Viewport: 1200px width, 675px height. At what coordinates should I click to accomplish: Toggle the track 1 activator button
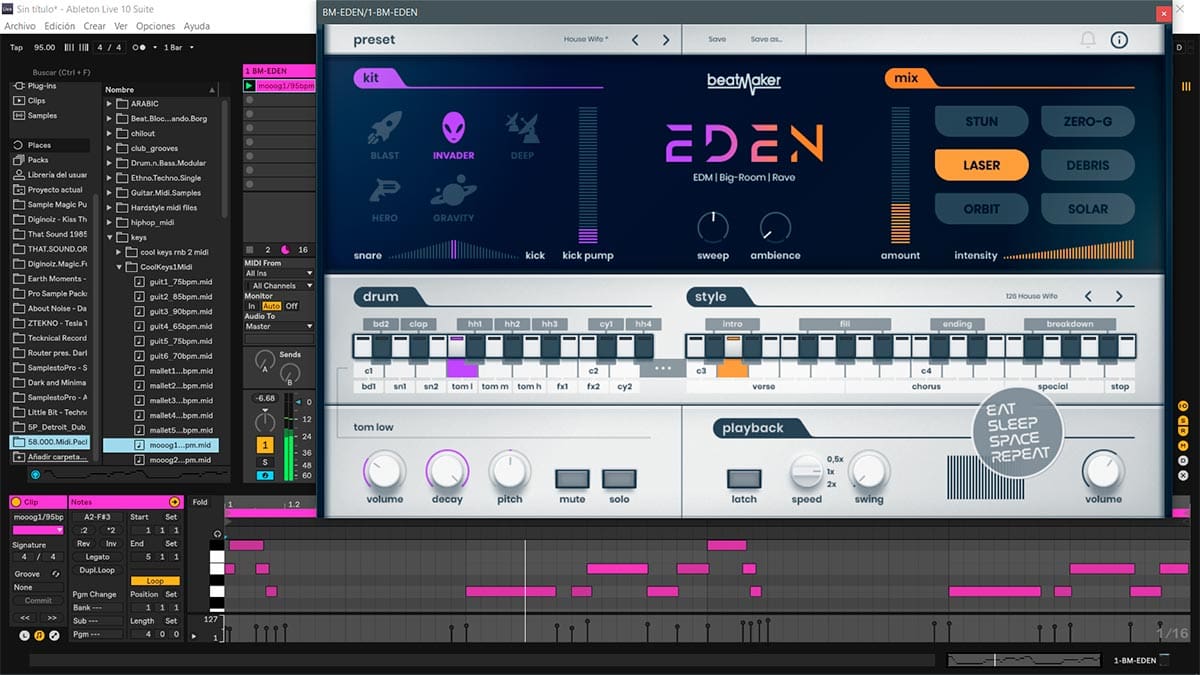coord(265,445)
